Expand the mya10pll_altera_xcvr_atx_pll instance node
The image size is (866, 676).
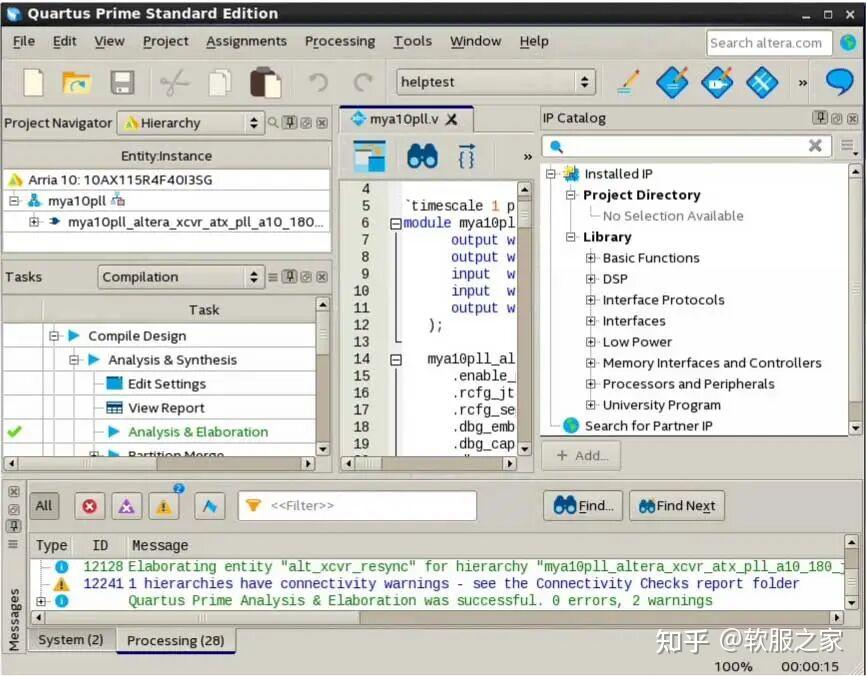[34, 221]
